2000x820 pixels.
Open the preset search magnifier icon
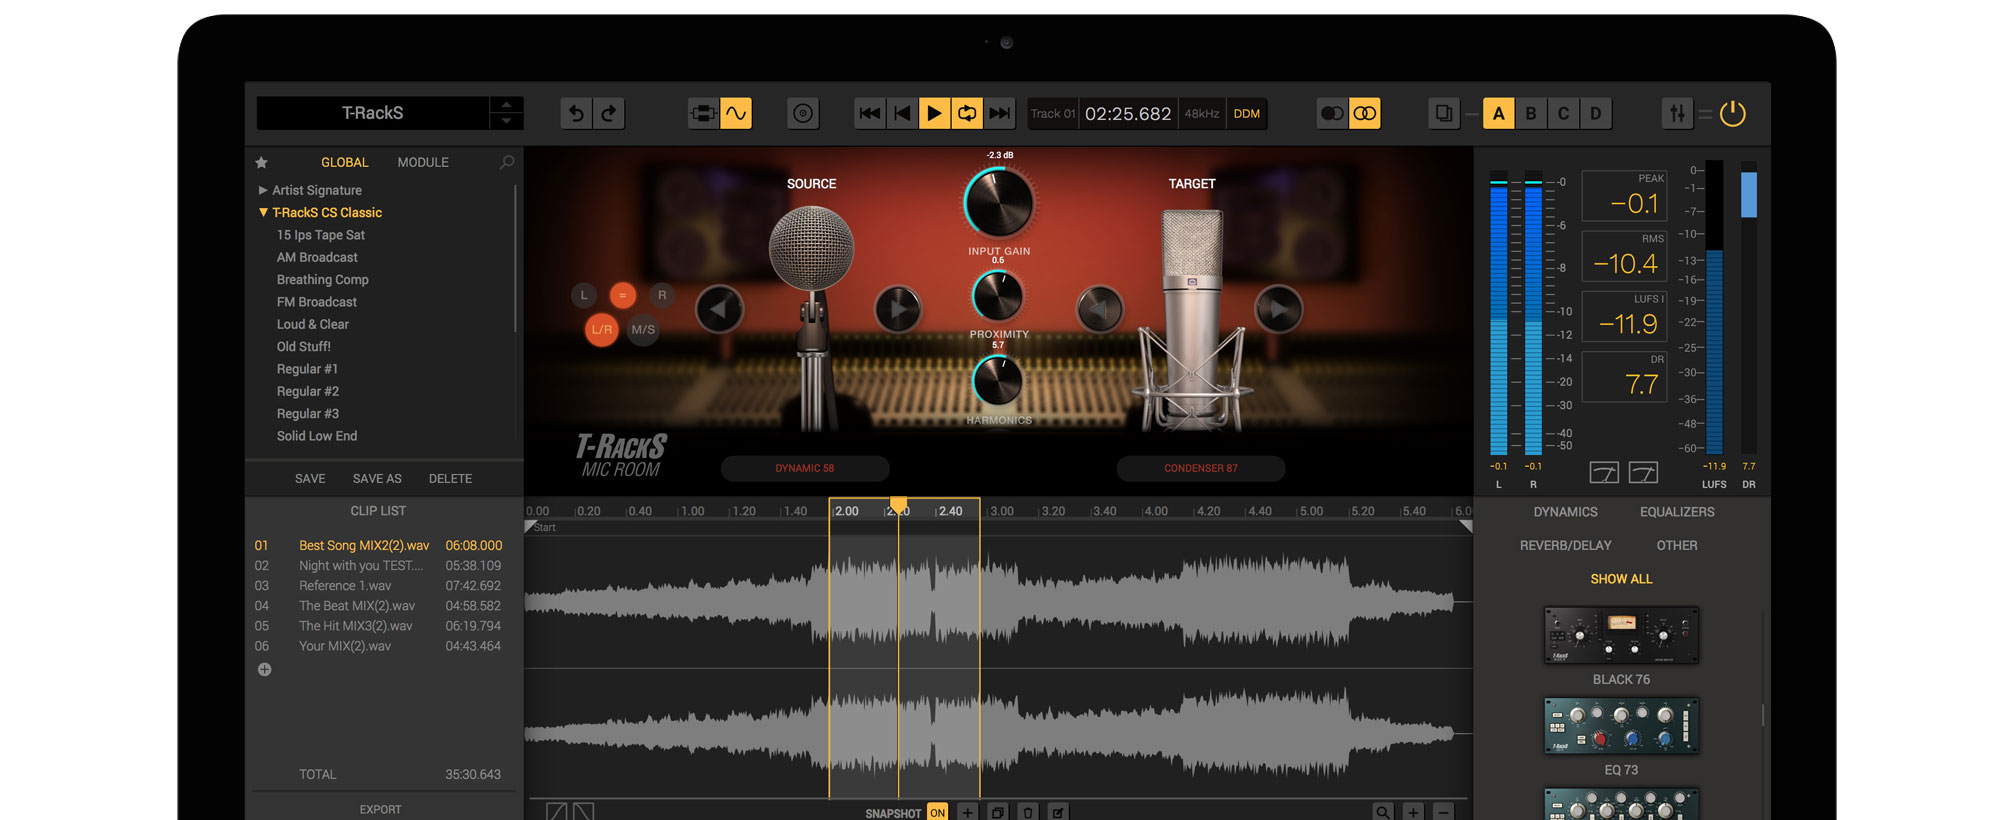pos(507,162)
